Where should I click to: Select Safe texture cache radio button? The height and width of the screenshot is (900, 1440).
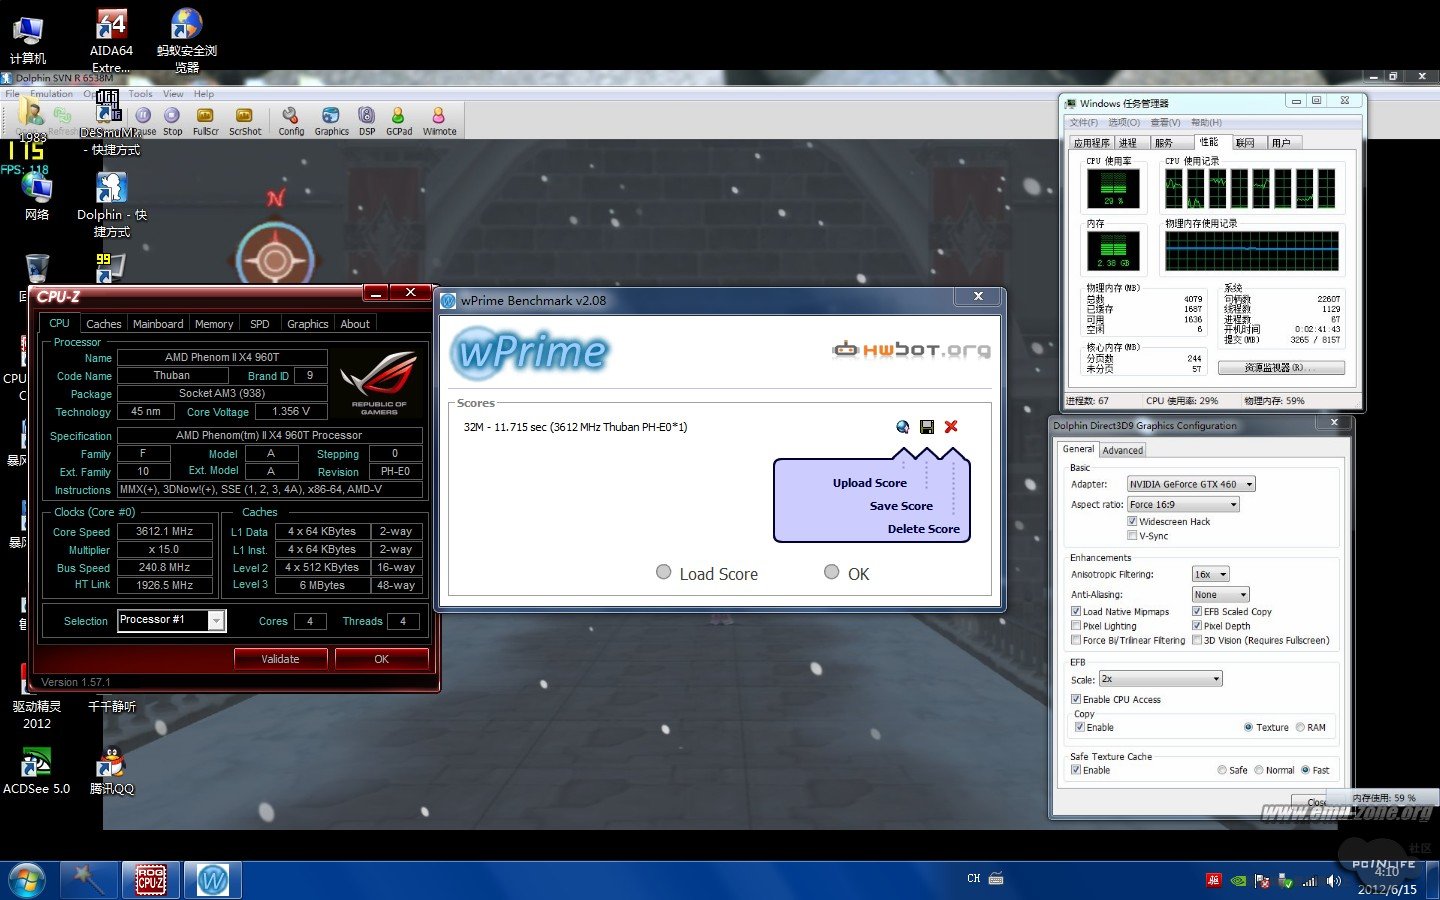coord(1222,770)
